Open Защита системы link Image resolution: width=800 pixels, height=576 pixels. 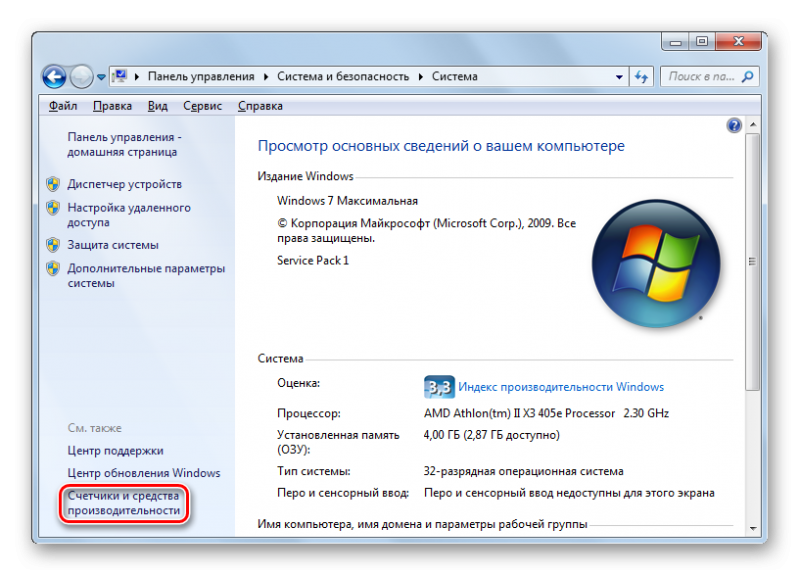[x=113, y=245]
